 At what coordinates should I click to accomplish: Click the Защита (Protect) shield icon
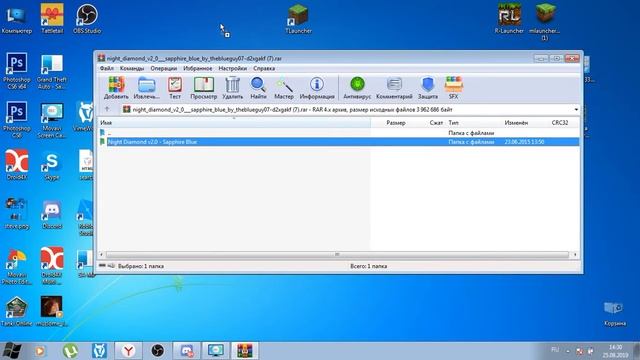(428, 88)
